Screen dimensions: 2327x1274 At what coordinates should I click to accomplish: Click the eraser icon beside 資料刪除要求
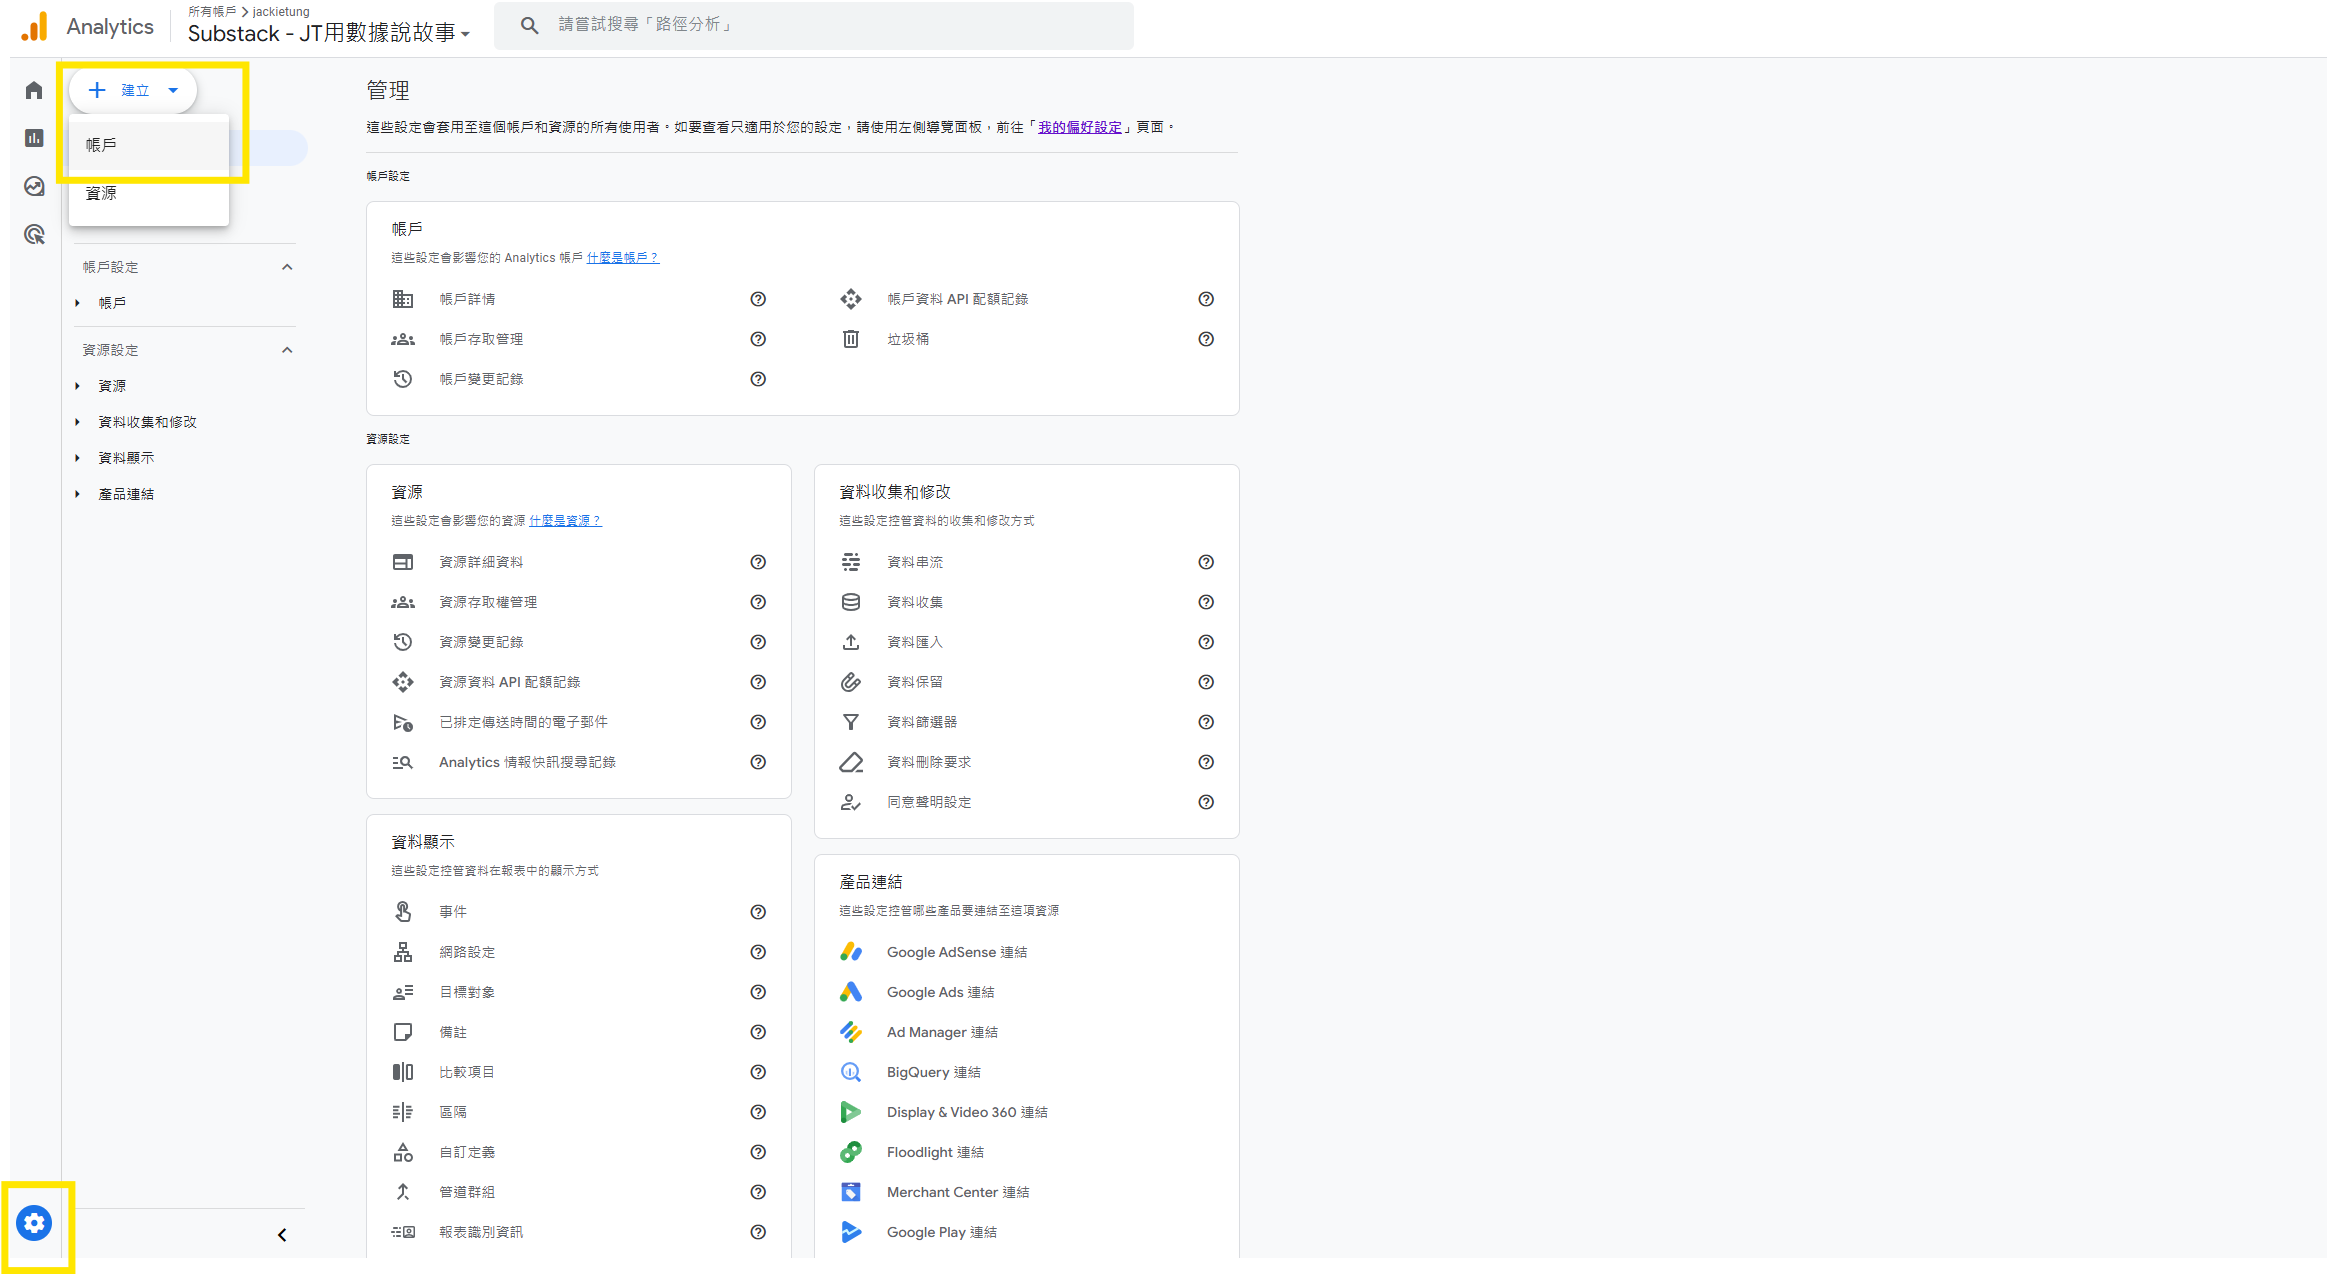(851, 762)
